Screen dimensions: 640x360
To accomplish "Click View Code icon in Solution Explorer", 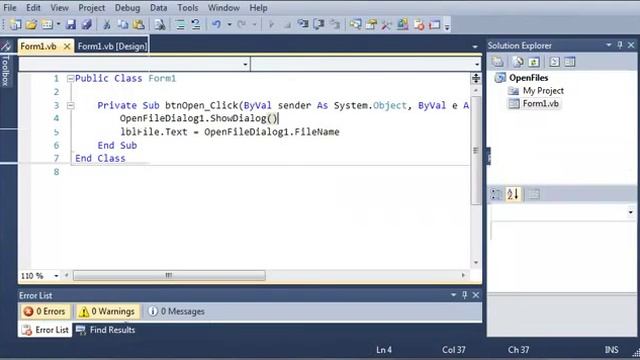I will click(x=554, y=62).
